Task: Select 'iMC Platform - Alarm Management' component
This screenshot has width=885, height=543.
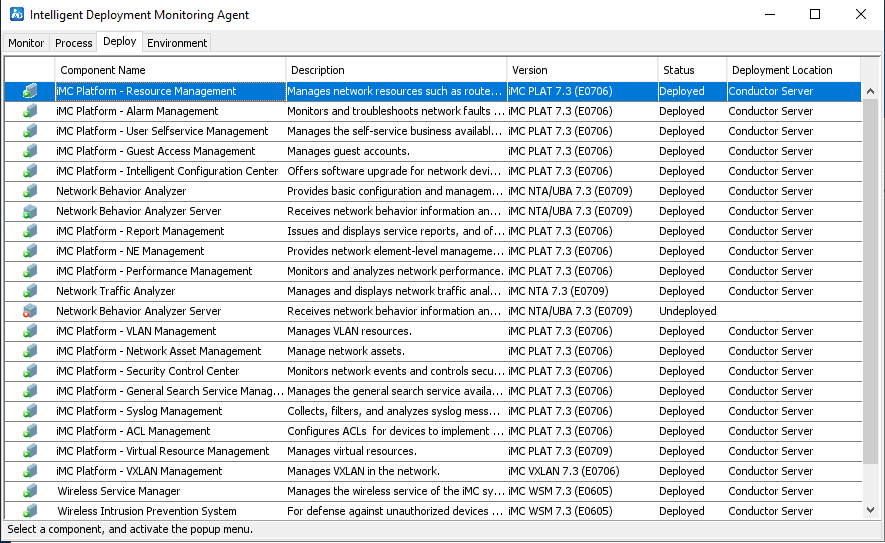Action: (x=137, y=111)
